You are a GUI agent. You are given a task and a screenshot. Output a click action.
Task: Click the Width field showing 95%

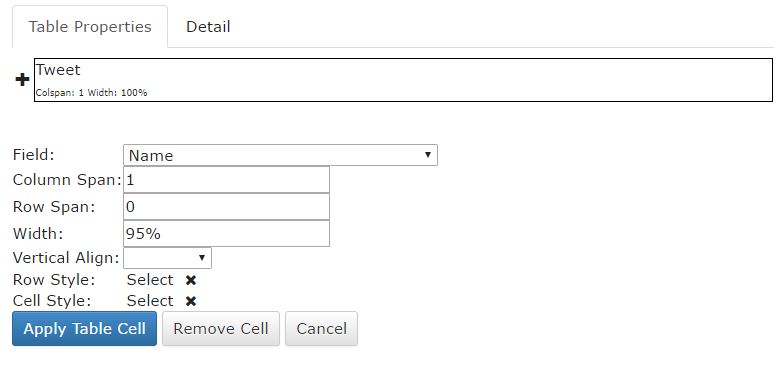226,233
